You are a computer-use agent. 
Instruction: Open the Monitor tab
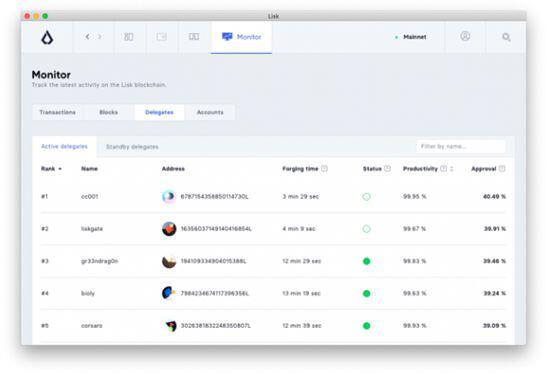(242, 37)
